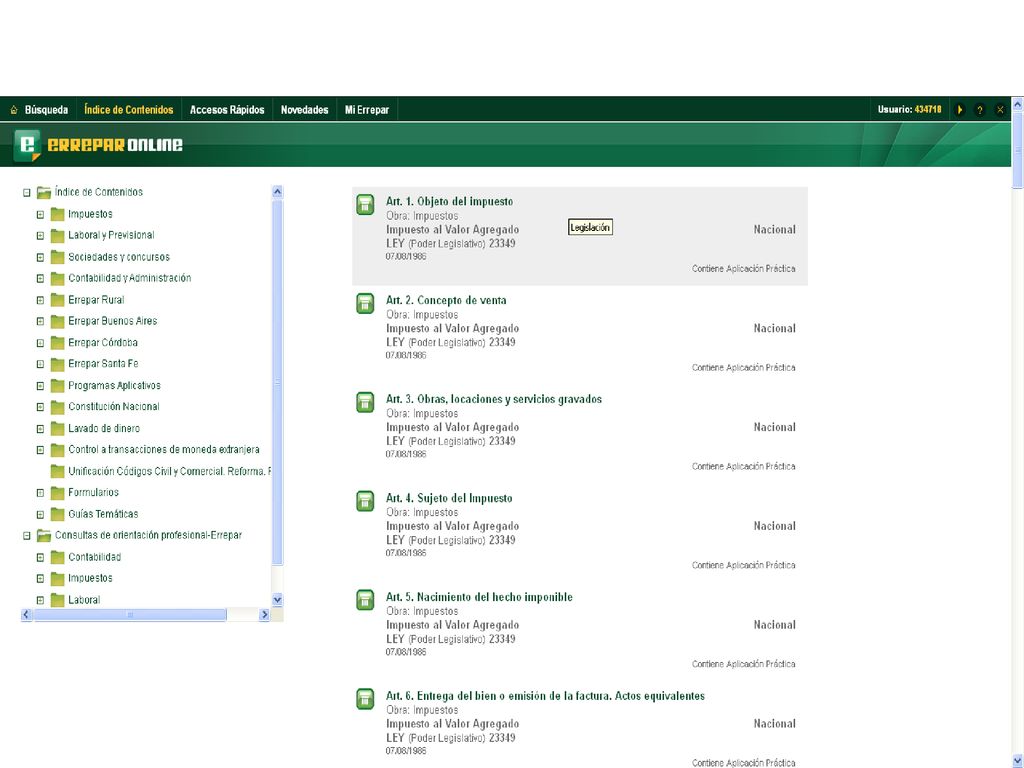Select the Lavado de dinero folder icon
This screenshot has width=1024, height=768.
[x=57, y=428]
